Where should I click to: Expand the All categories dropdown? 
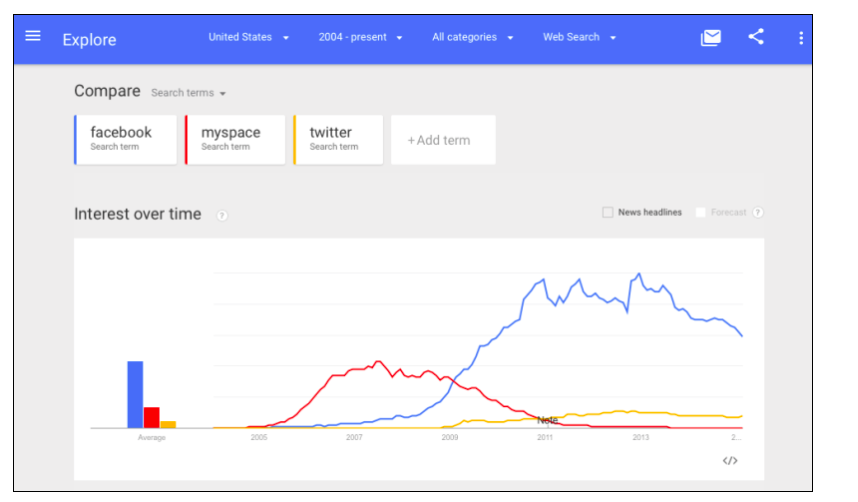point(473,37)
